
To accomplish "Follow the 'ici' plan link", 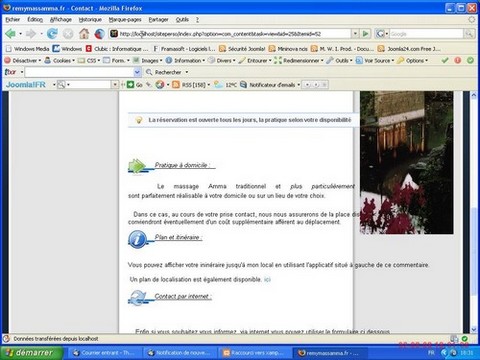I will click(267, 279).
